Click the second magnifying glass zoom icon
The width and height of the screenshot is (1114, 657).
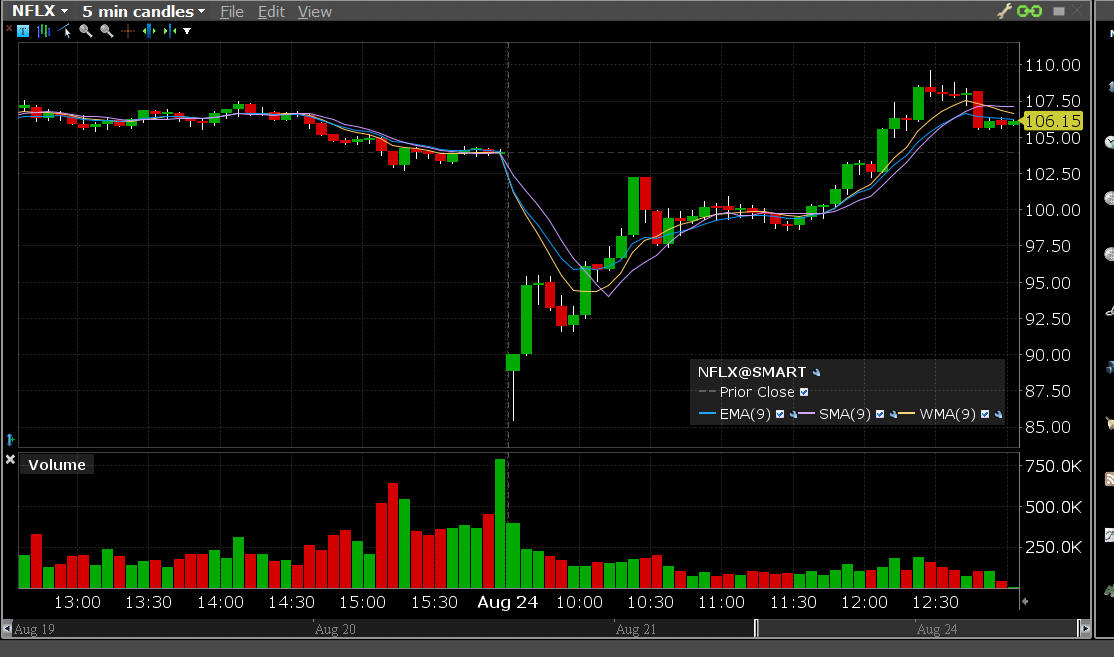point(106,31)
